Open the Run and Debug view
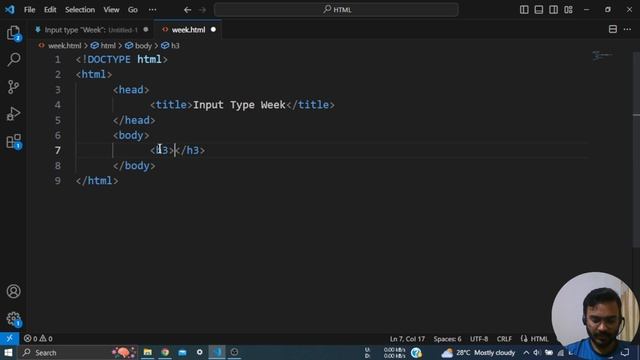This screenshot has width=640, height=360. coord(13,114)
